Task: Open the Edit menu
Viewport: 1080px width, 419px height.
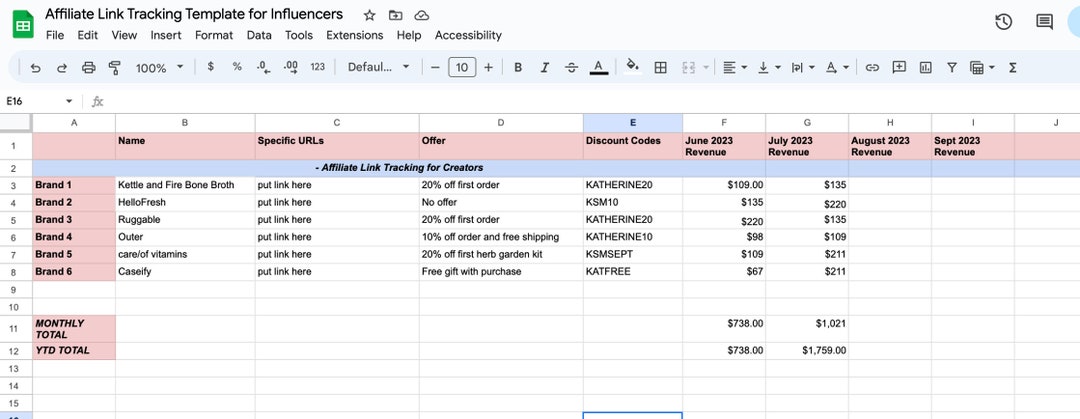Action: click(87, 35)
